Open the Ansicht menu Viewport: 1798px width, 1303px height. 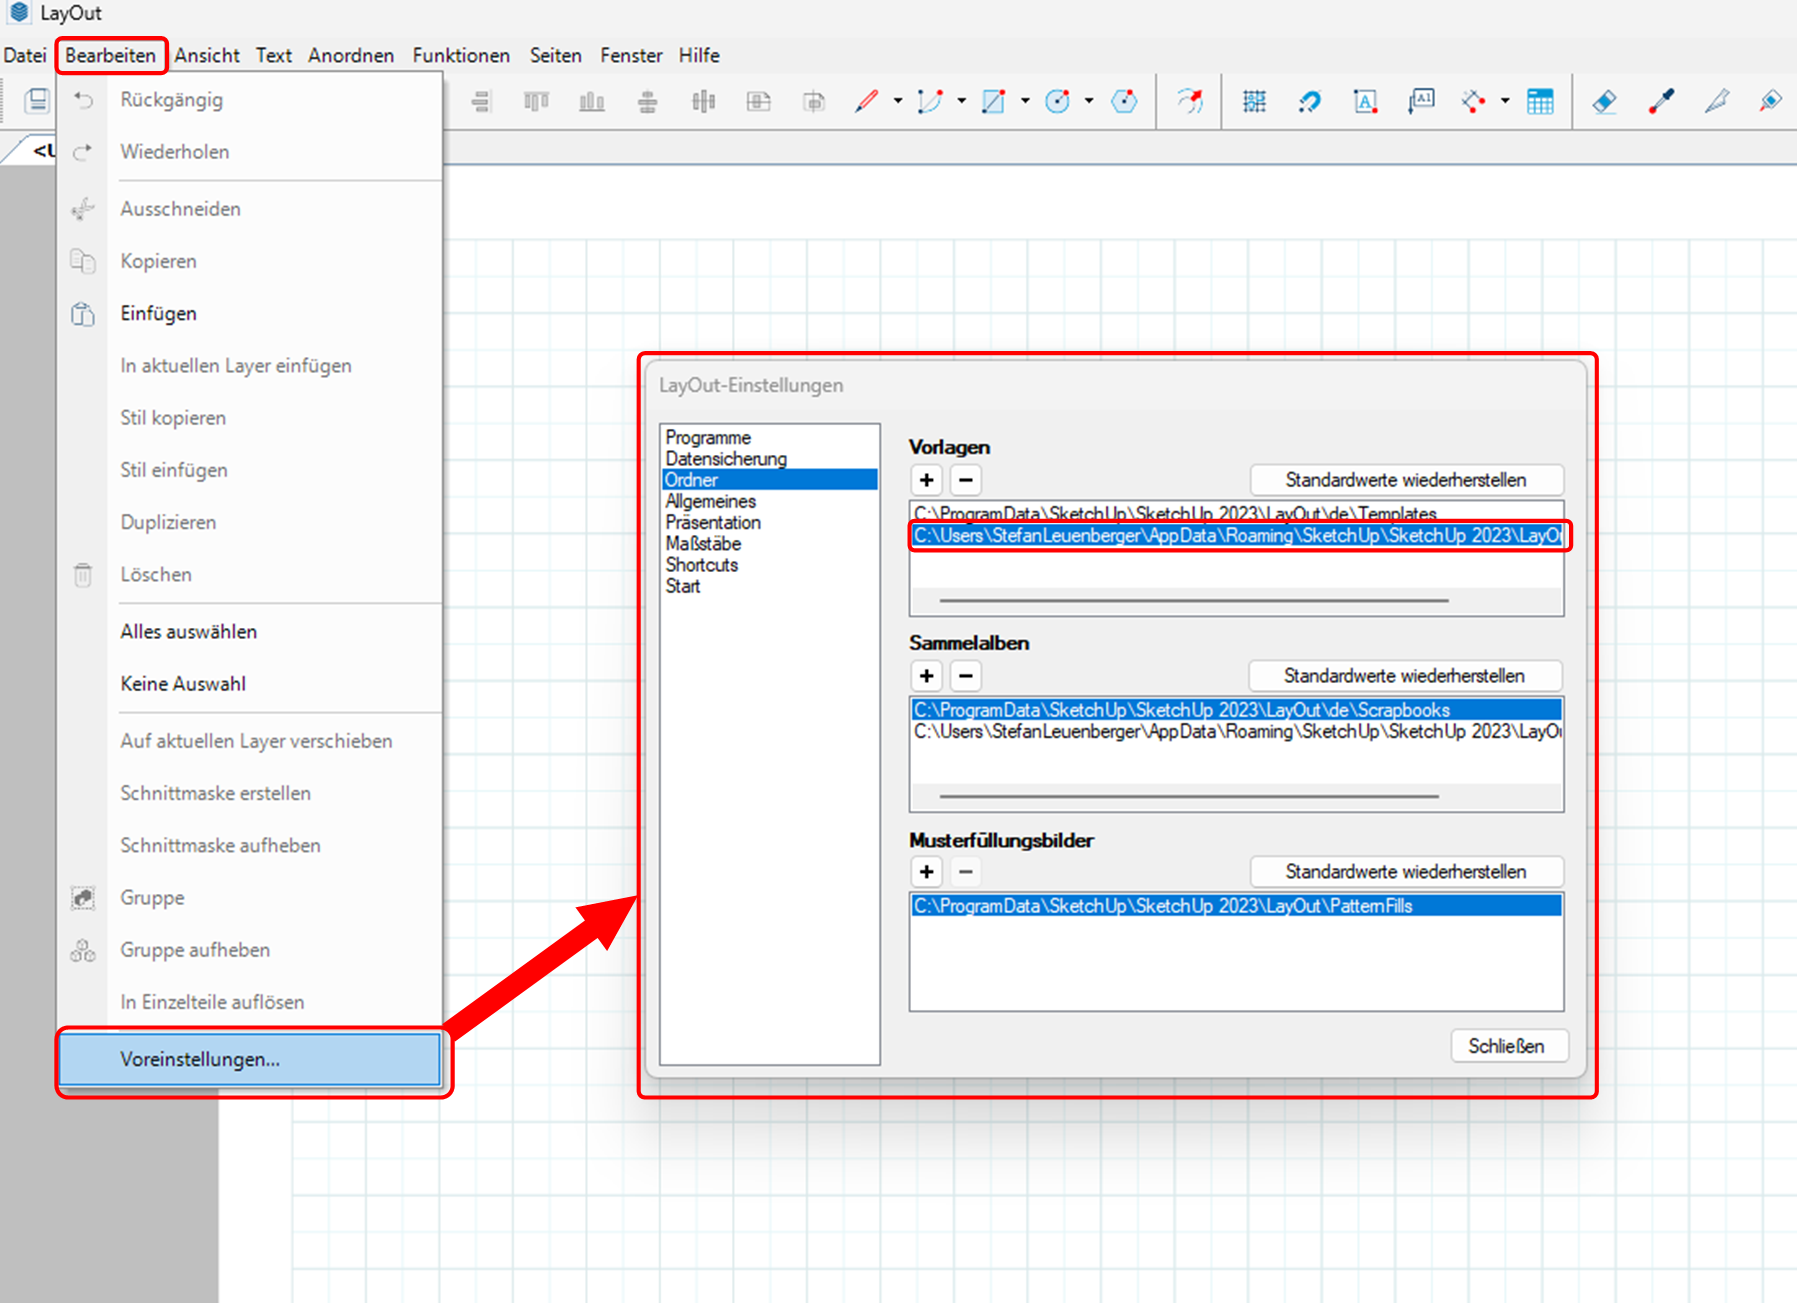[207, 55]
